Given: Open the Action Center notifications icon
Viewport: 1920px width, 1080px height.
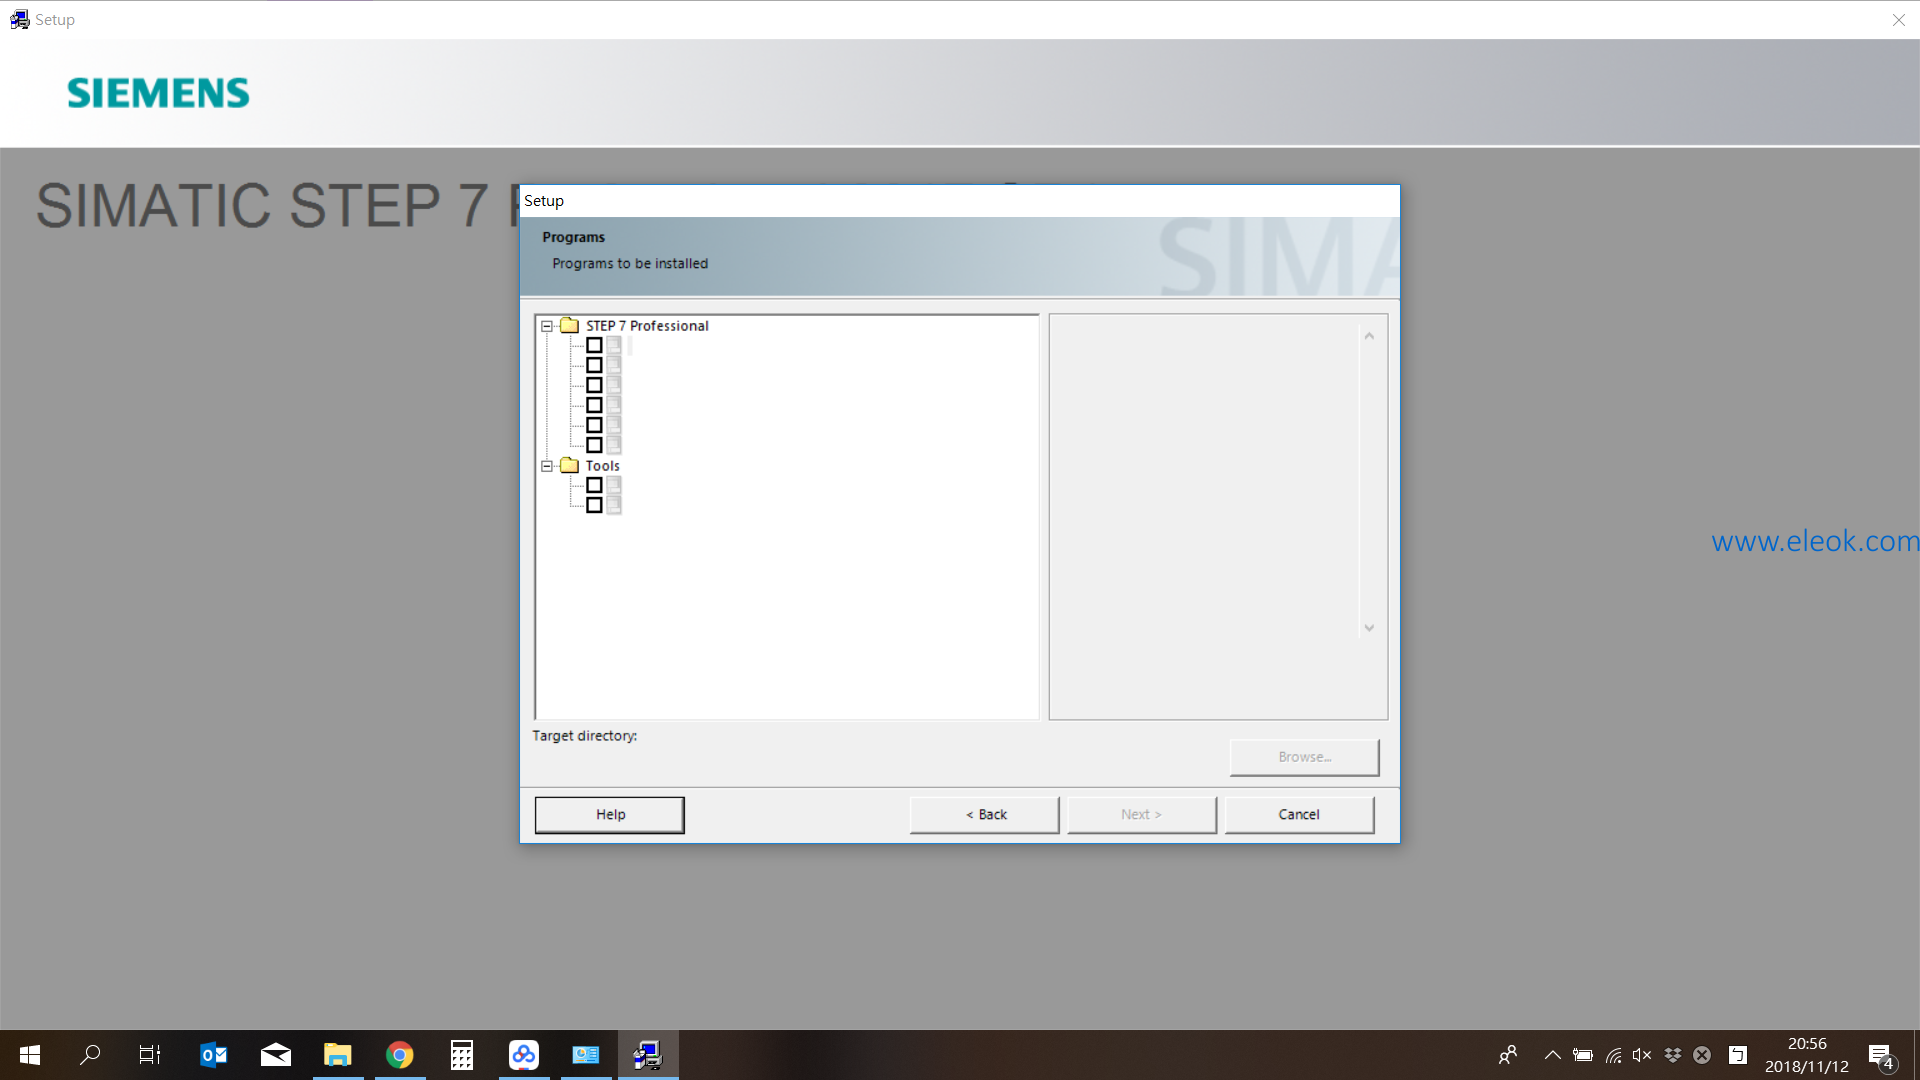Looking at the screenshot, I should (x=1881, y=1056).
